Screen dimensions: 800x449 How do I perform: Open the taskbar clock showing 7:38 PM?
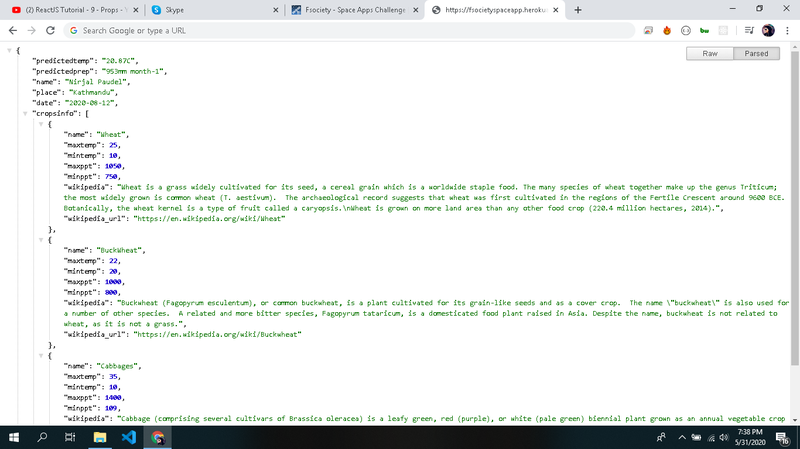750,437
